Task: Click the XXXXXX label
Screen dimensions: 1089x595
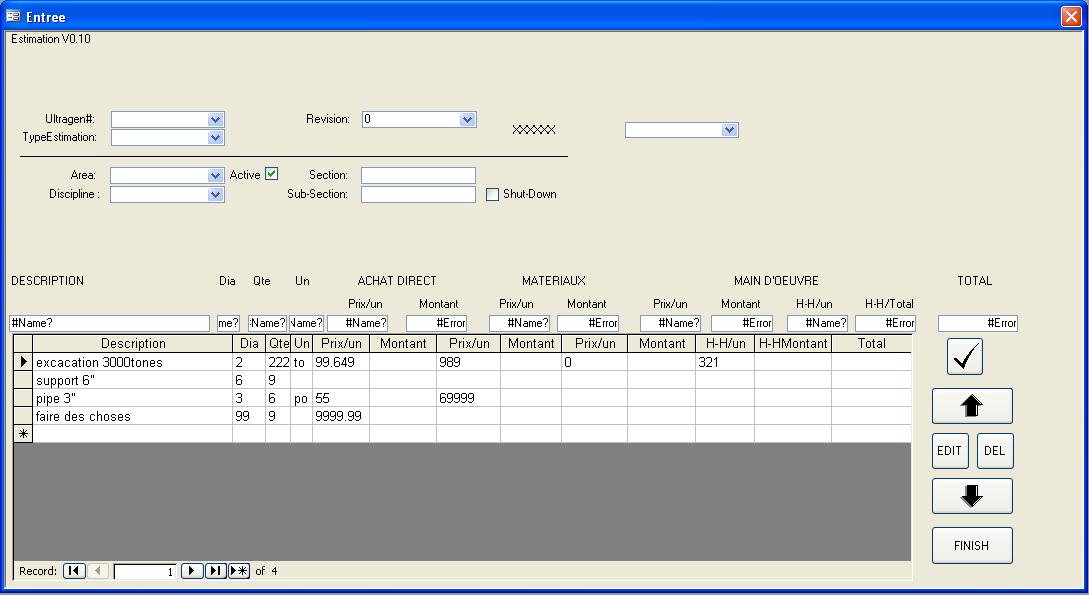Action: coord(533,130)
